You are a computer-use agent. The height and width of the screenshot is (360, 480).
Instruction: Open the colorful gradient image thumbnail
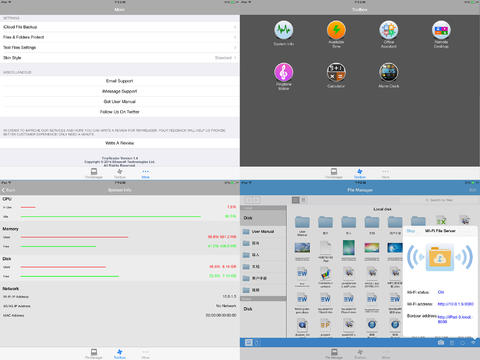point(372,248)
